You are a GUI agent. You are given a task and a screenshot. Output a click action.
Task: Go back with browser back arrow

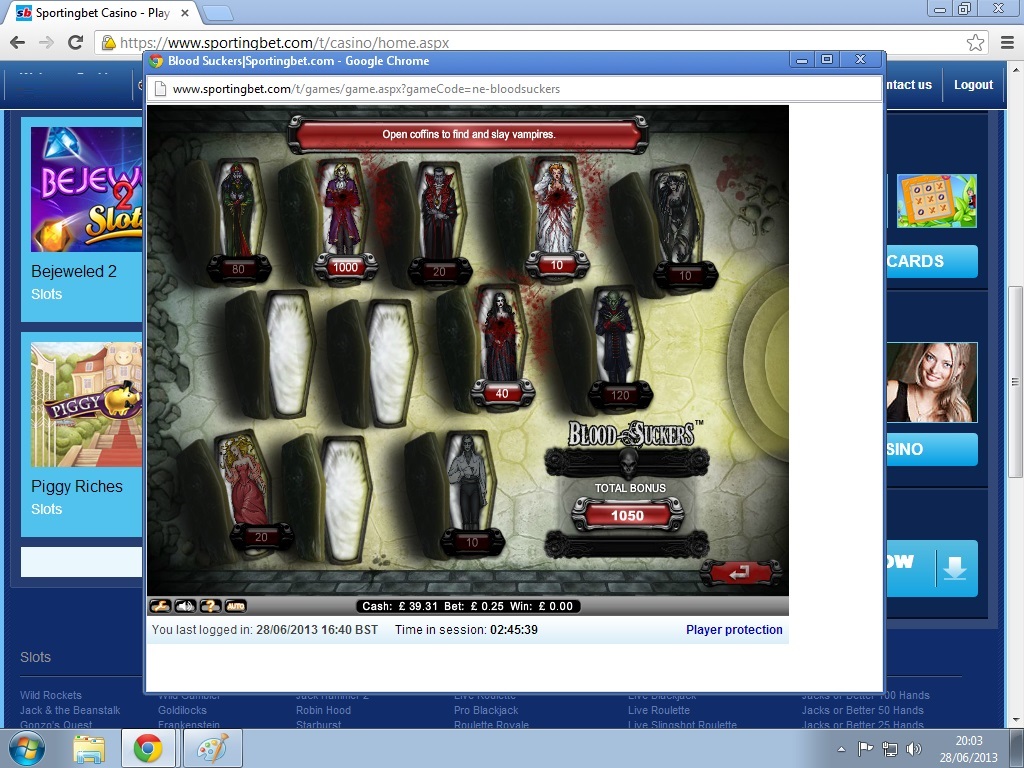[18, 43]
